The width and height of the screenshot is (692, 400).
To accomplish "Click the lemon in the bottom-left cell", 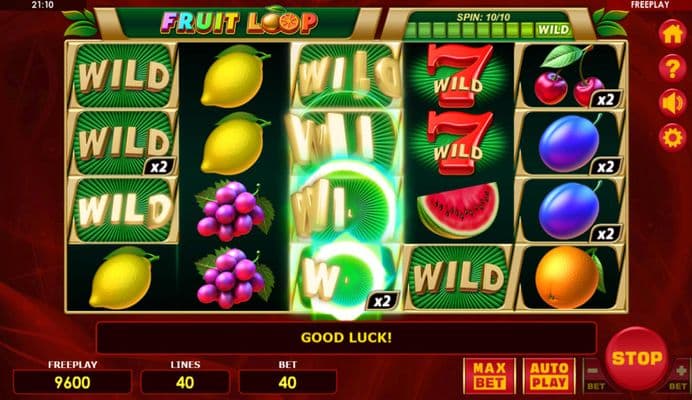I will pyautogui.click(x=122, y=277).
